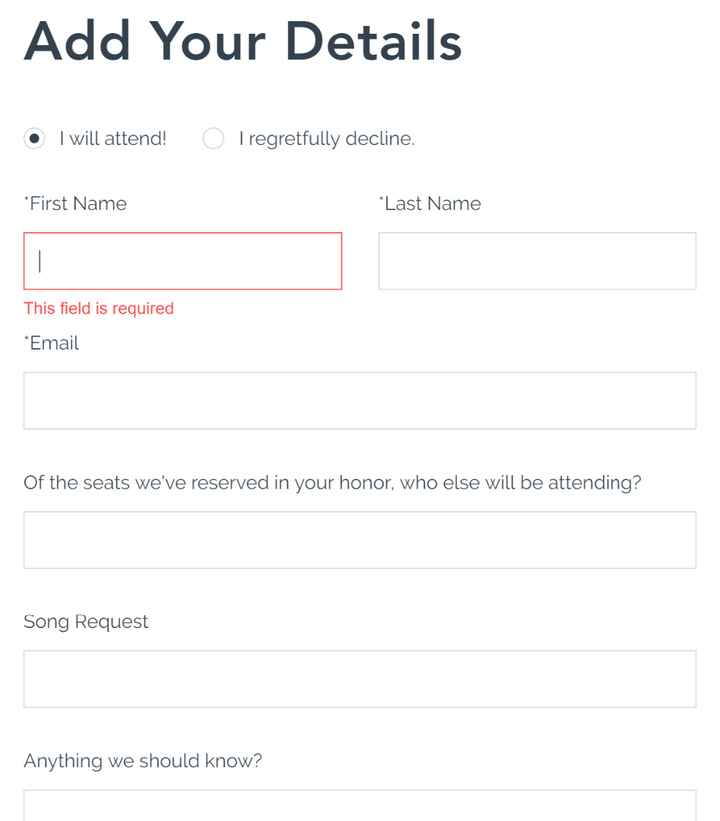The width and height of the screenshot is (720, 821).
Task: Click the red "This field is required" message
Action: coord(99,309)
